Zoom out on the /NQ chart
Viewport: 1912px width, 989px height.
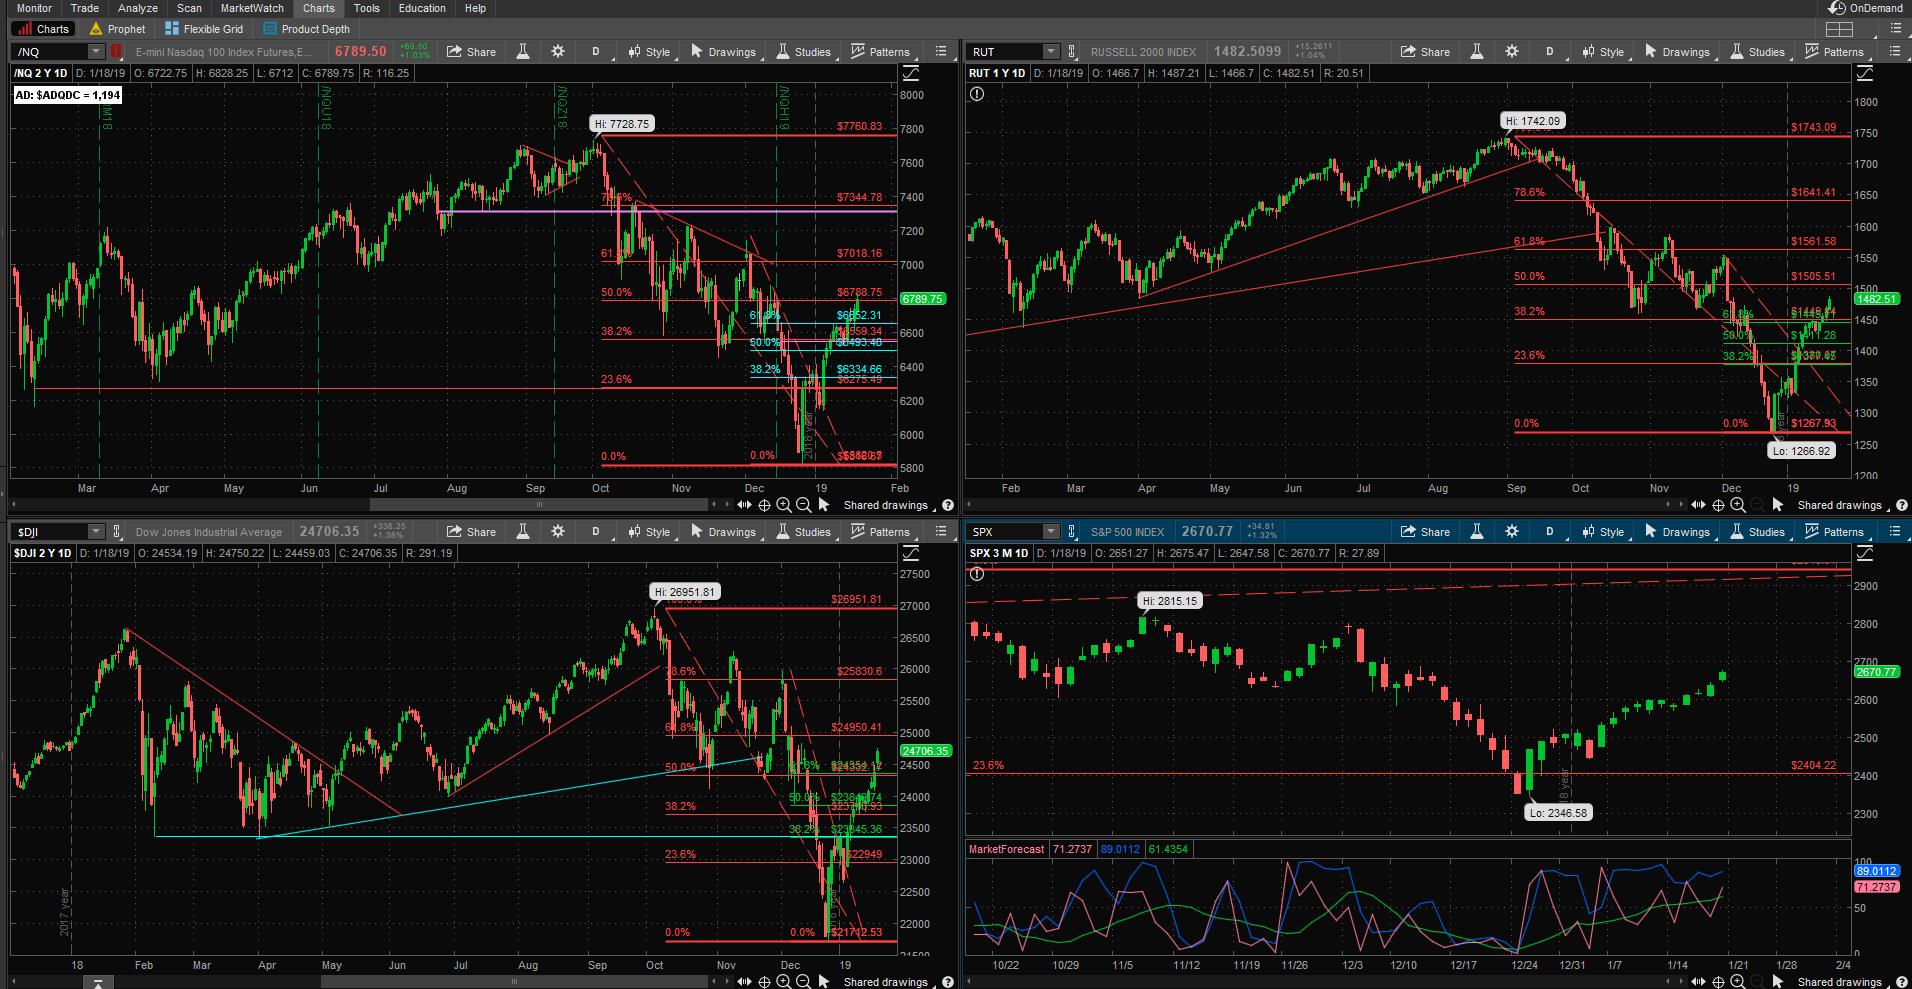(804, 505)
